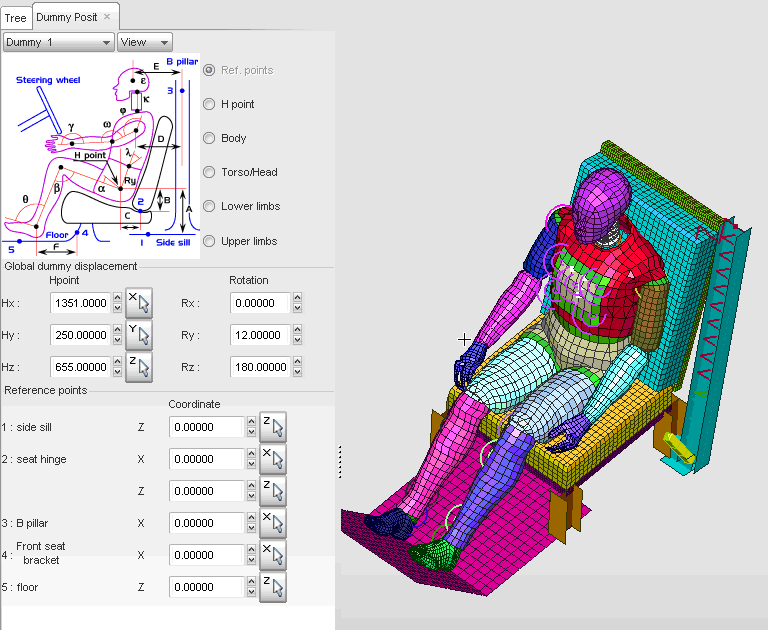Click the Hx pick-X cursor icon

point(138,303)
